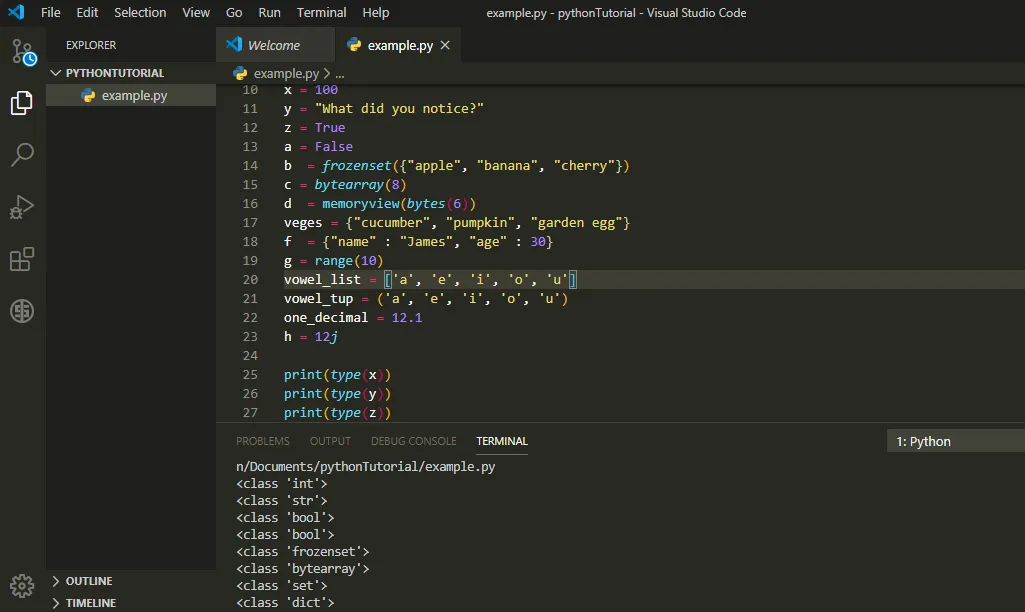The image size is (1025, 612).
Task: Click memoryview on line 16
Action: 360,204
